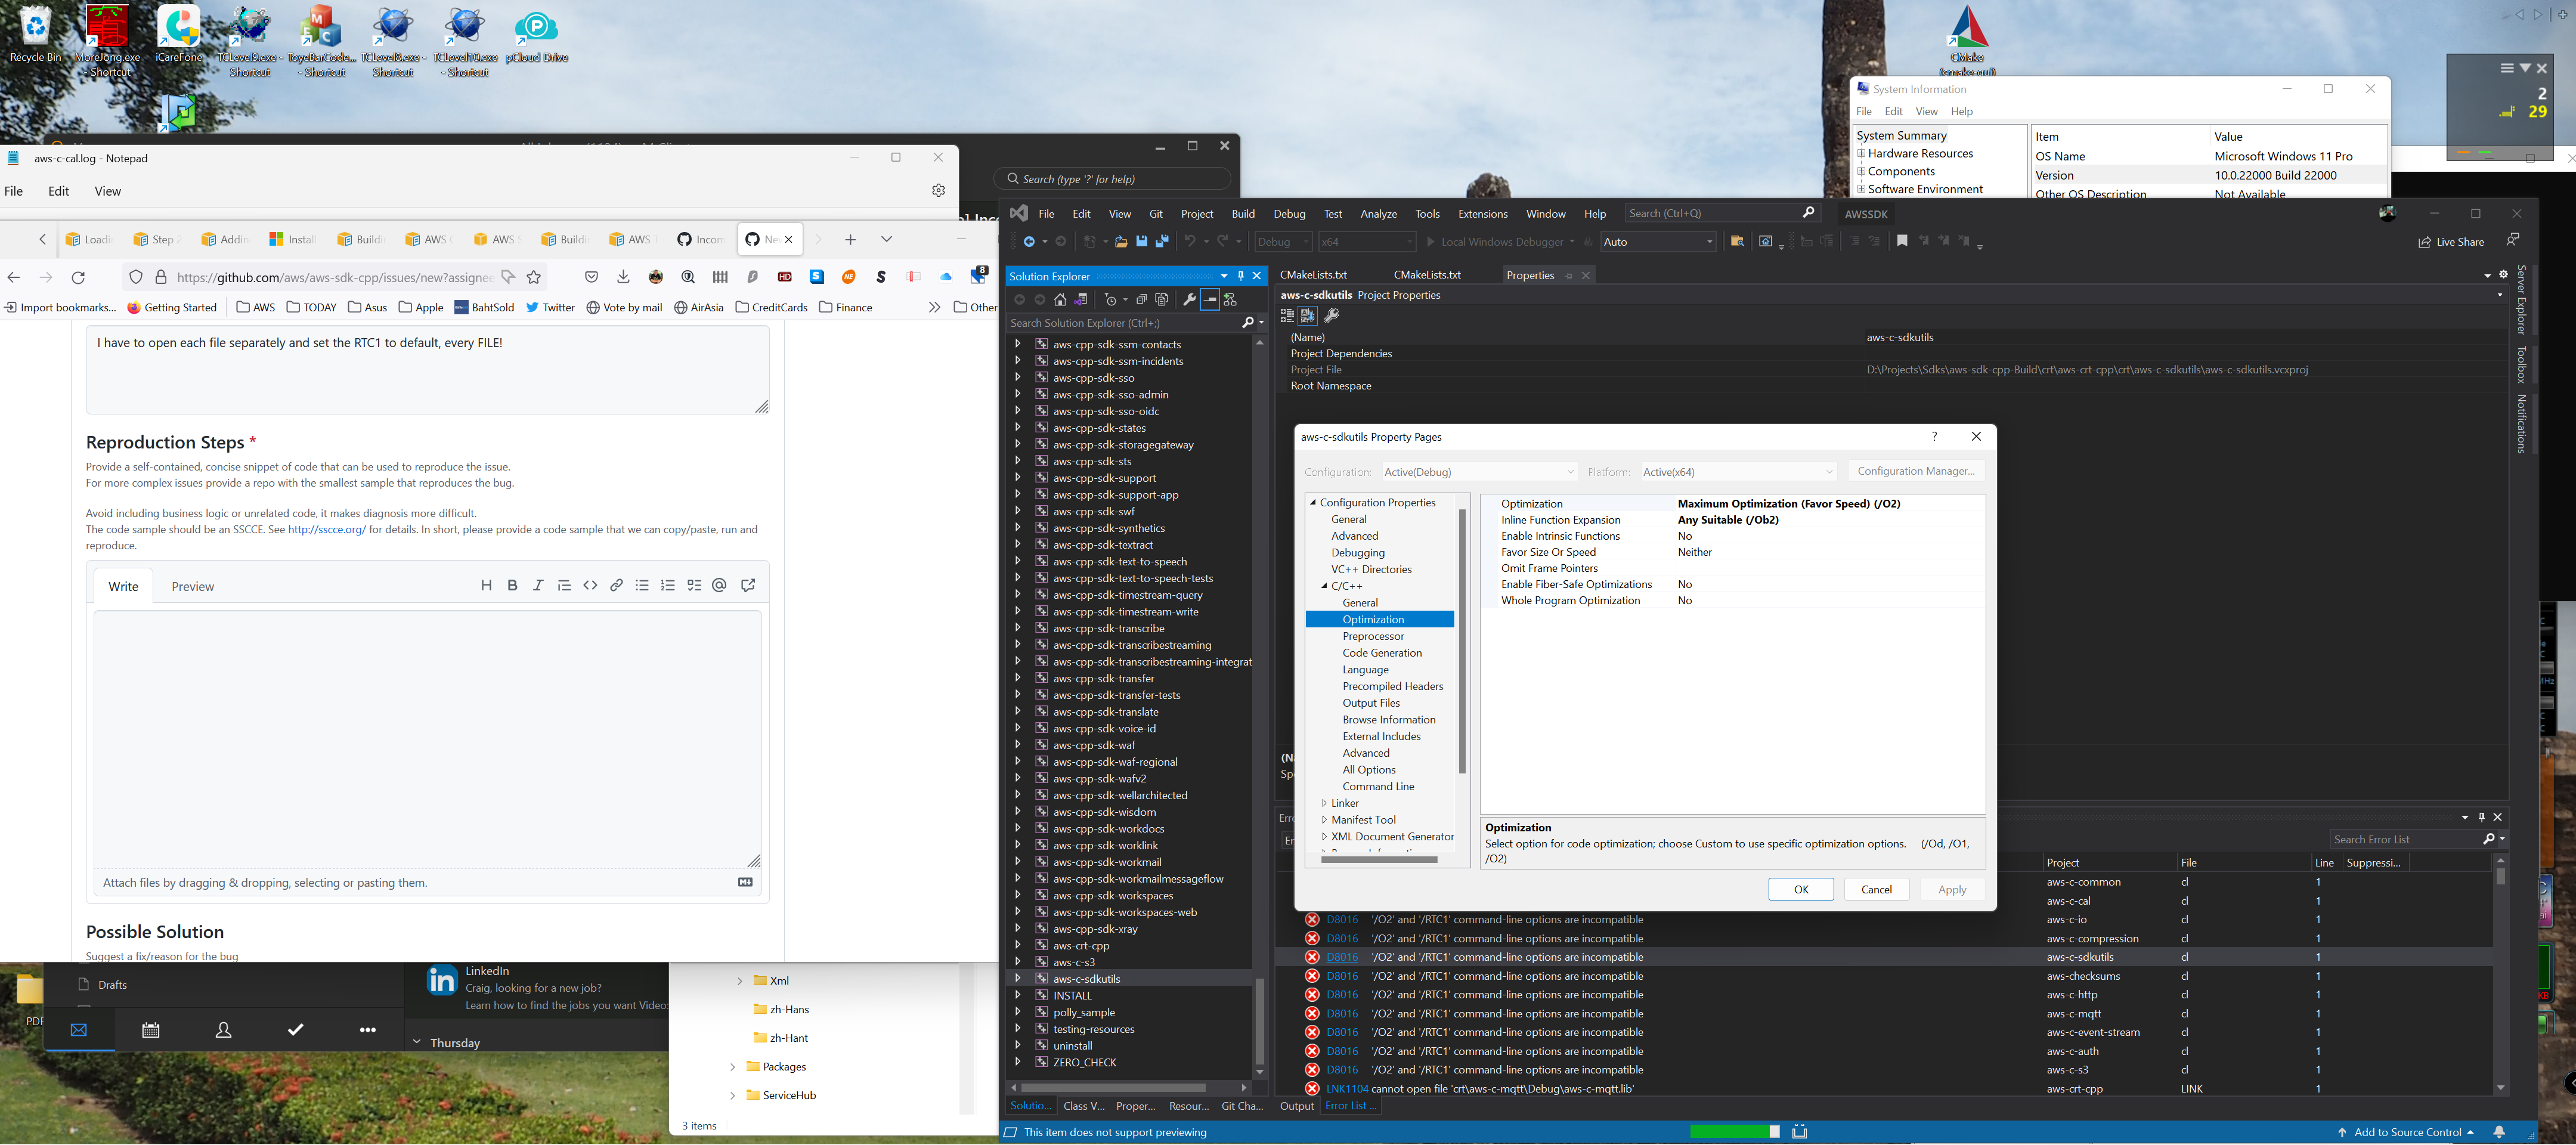Open the Debug menu in Visual Studio
Viewport: 2576px width, 1145px height.
click(x=1289, y=213)
